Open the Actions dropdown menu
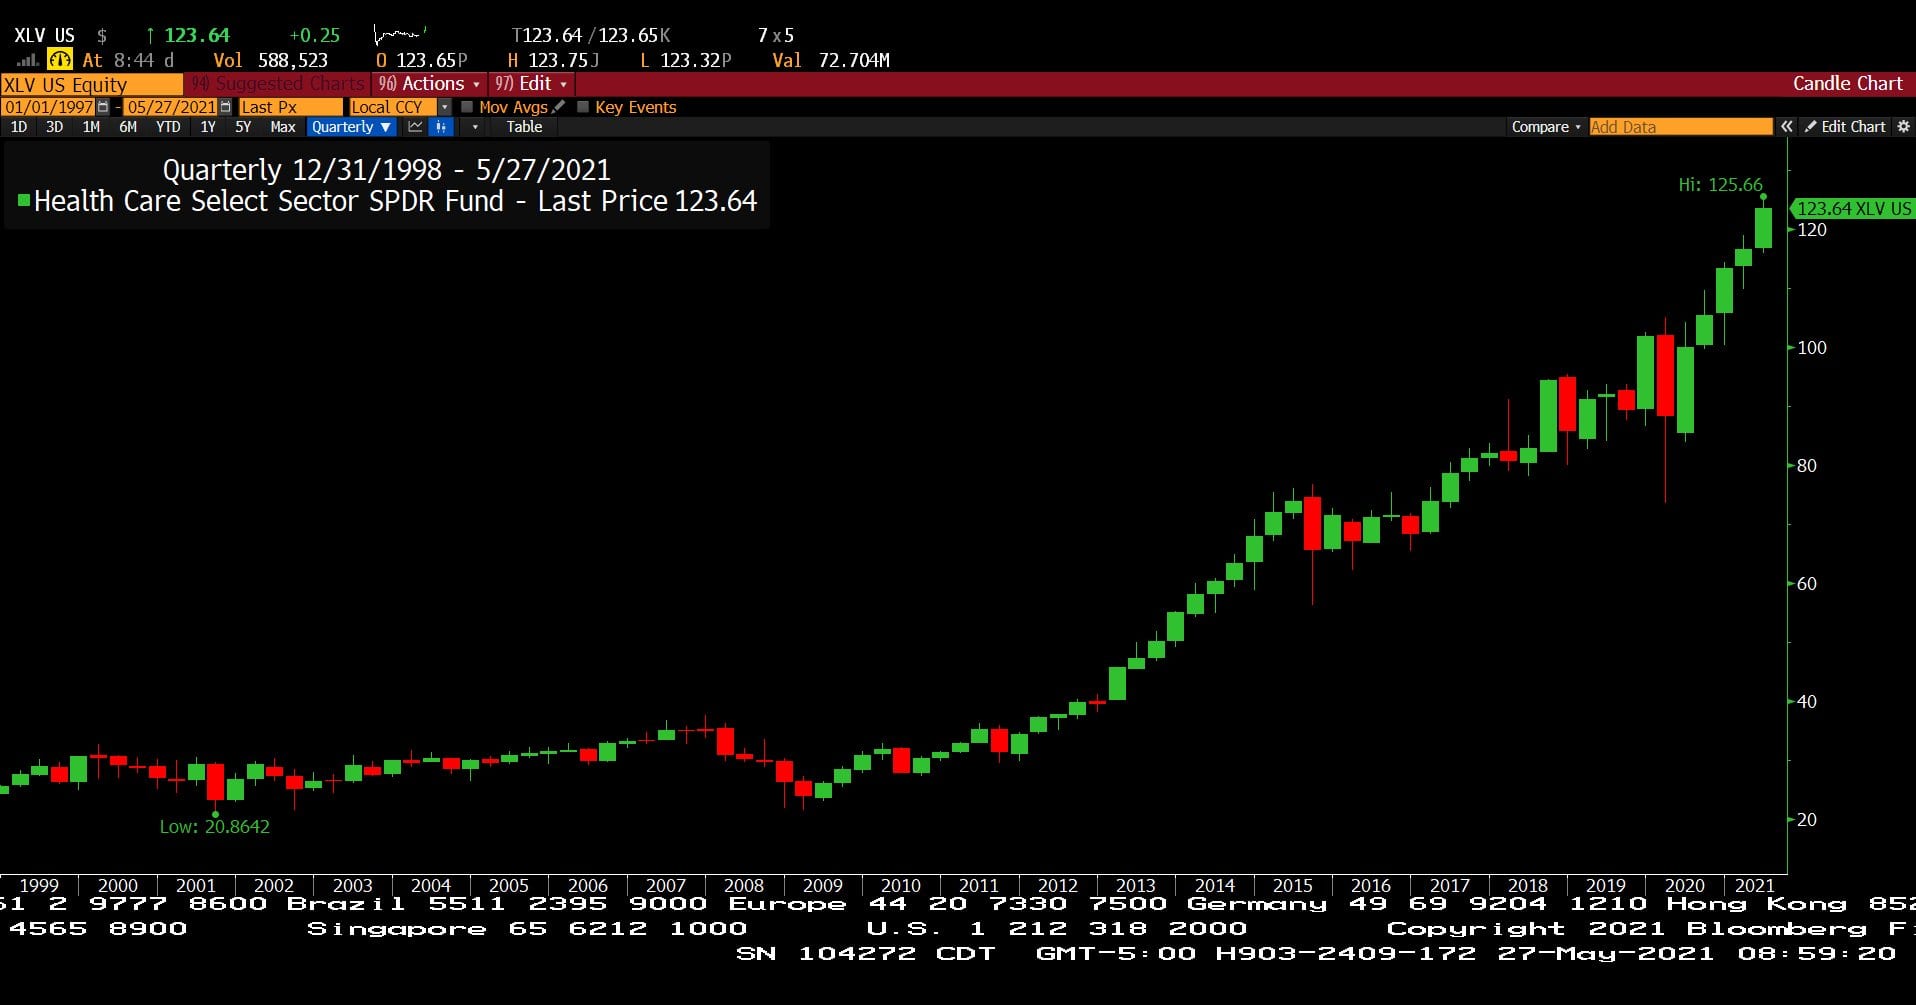 (429, 84)
